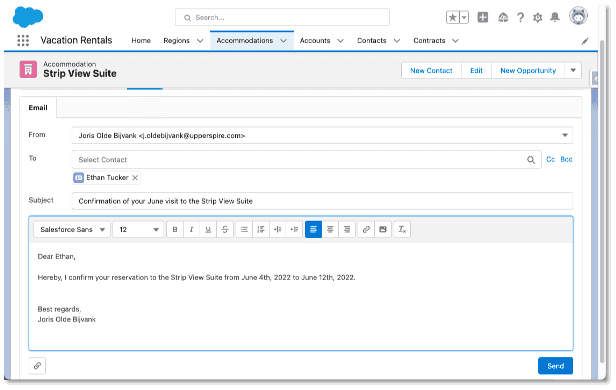Click the Salesforce cloud logo

click(x=28, y=17)
